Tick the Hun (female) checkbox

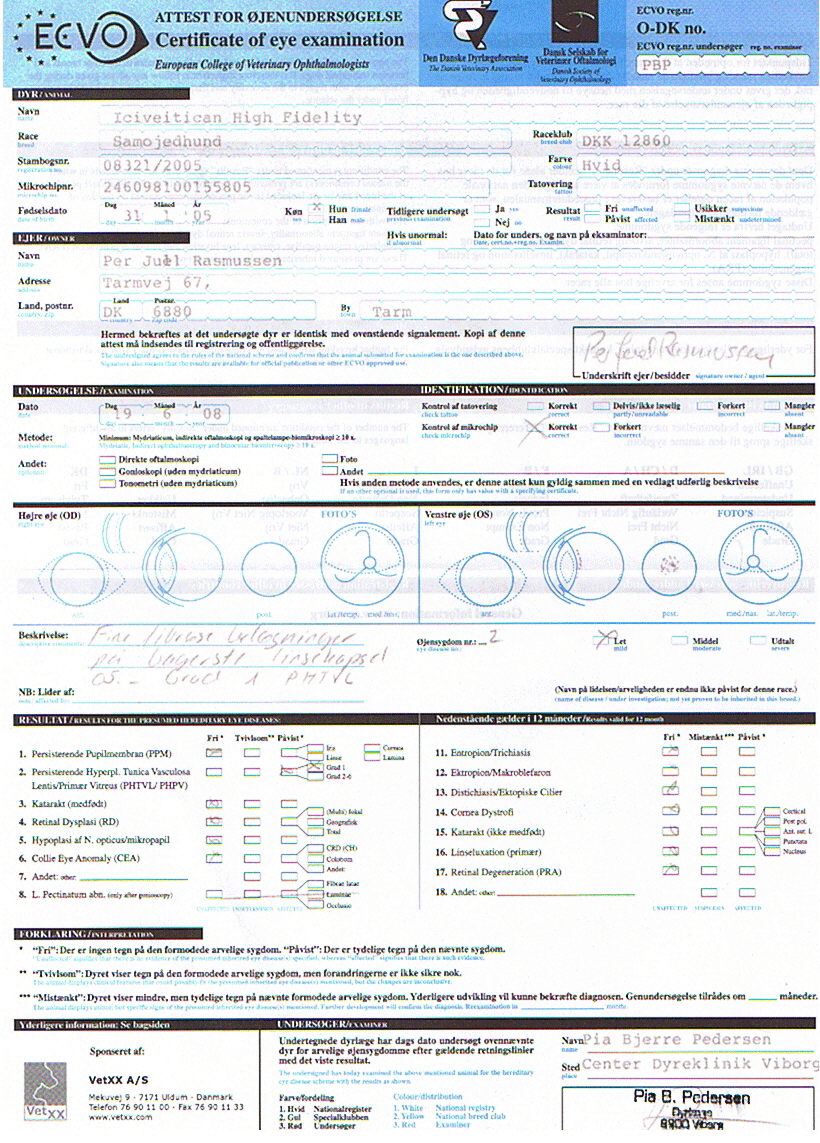tap(316, 208)
